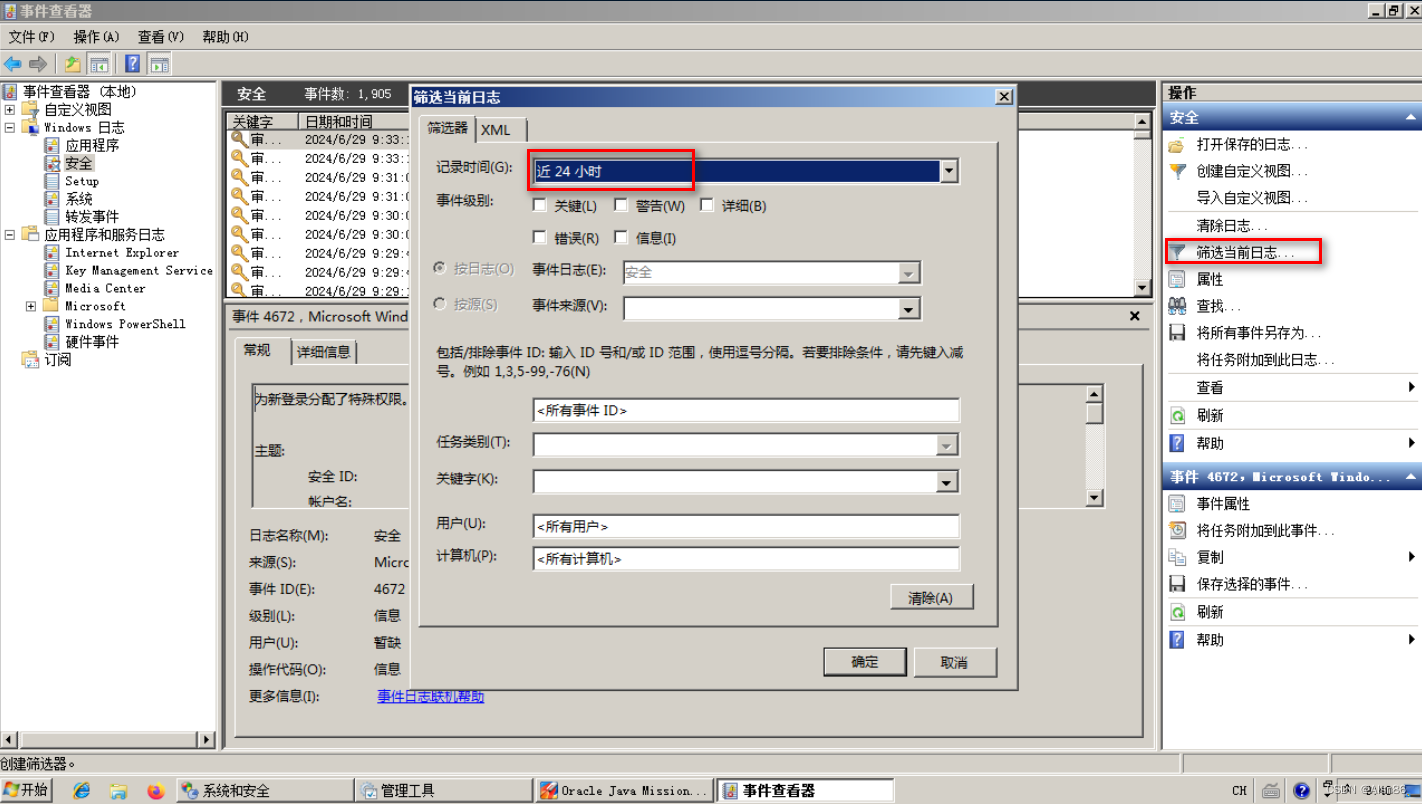
Task: Click the 将所有事件另存为 floppy disk icon
Action: pyautogui.click(x=1178, y=333)
